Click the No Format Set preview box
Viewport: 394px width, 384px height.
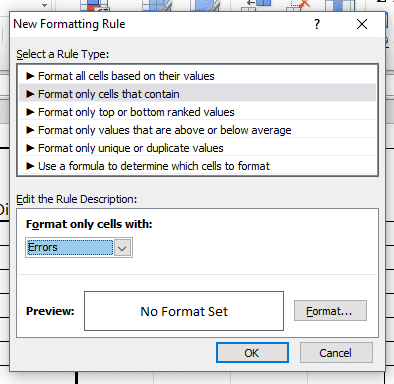pos(184,311)
